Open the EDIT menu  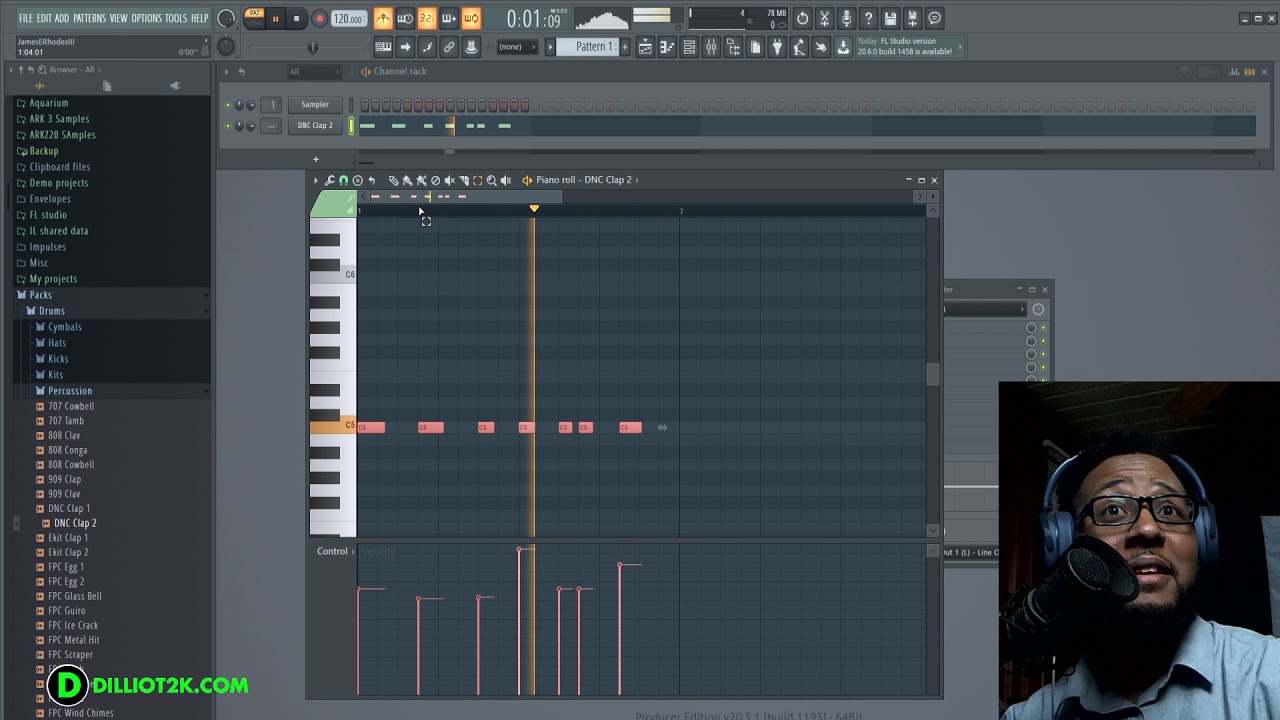tap(44, 18)
